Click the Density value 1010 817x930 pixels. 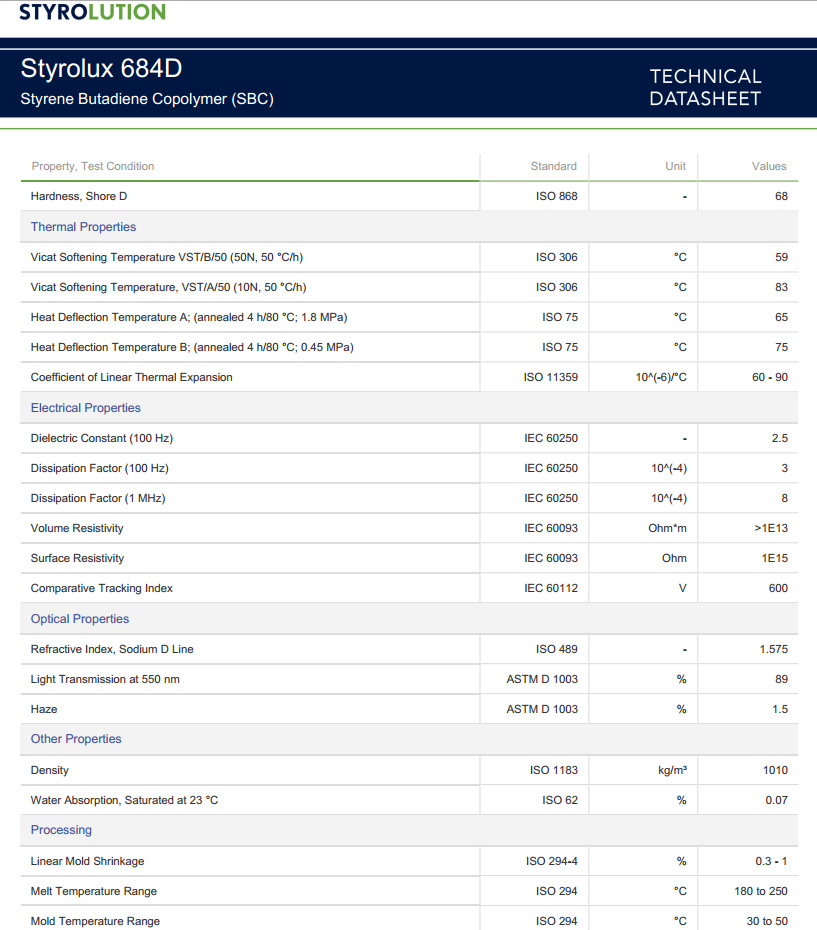tap(774, 770)
